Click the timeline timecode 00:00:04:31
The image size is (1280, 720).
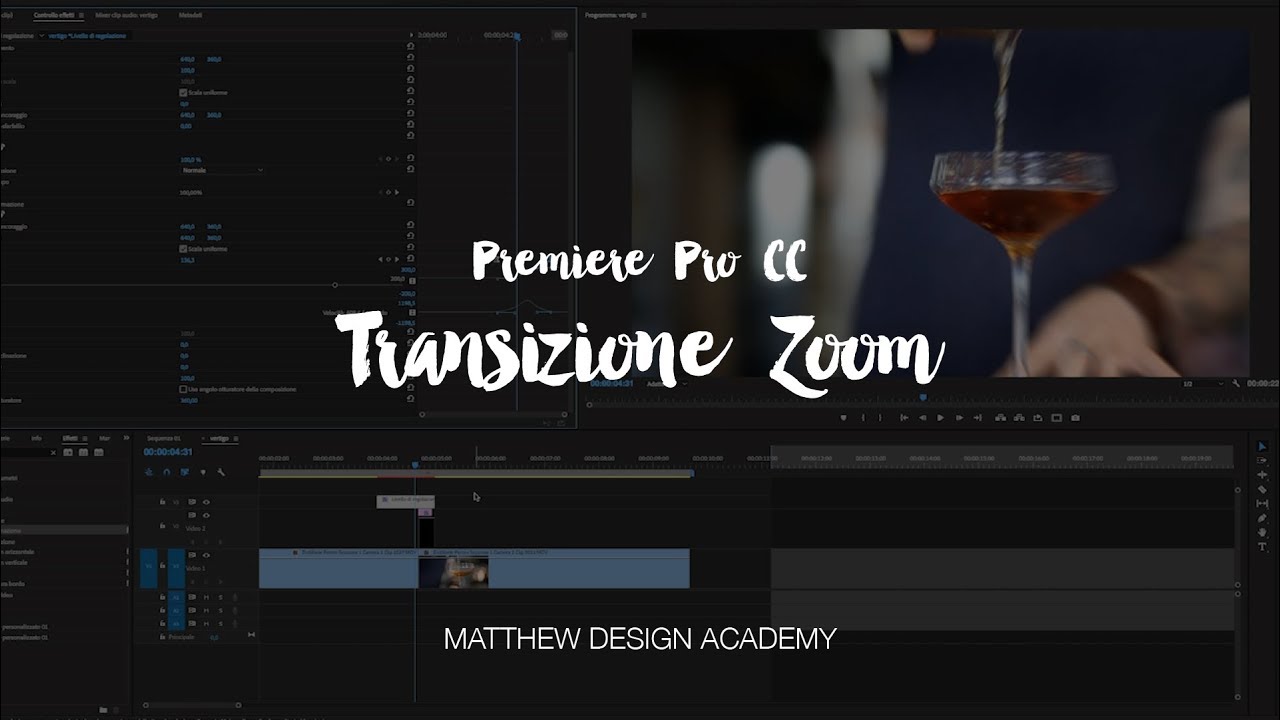pos(168,452)
